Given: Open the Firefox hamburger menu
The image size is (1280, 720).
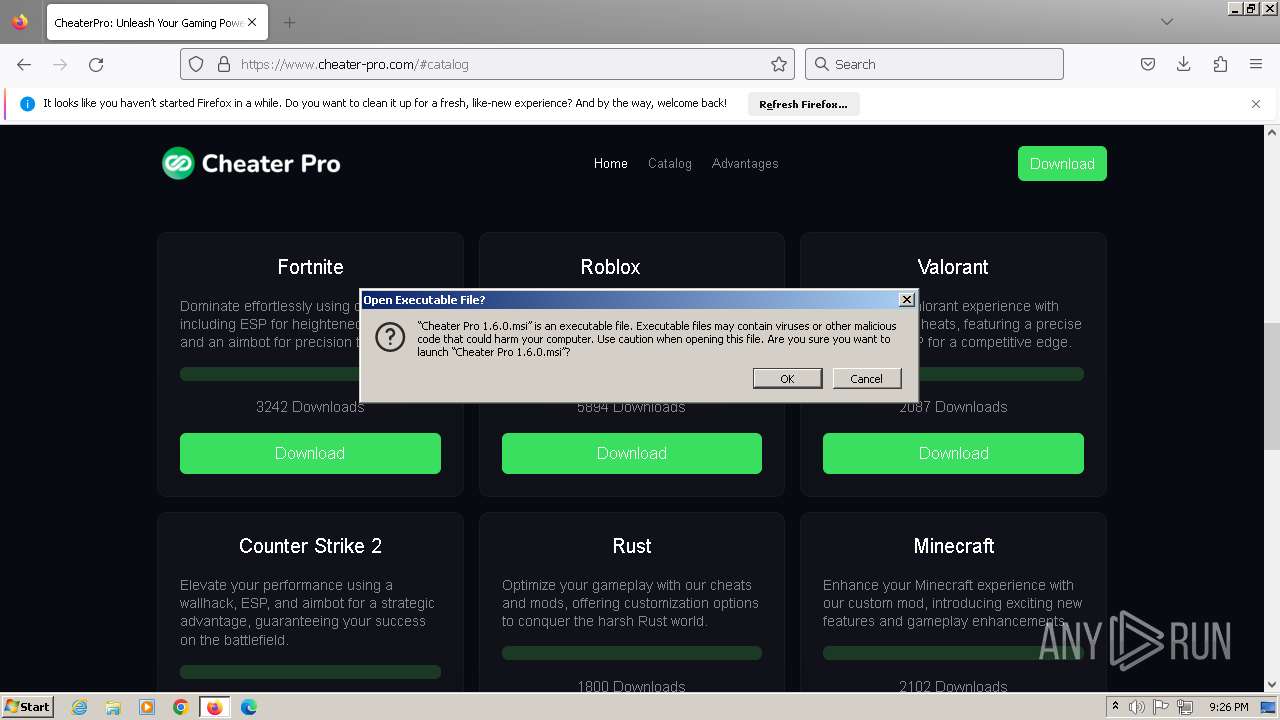Looking at the screenshot, I should [1256, 64].
